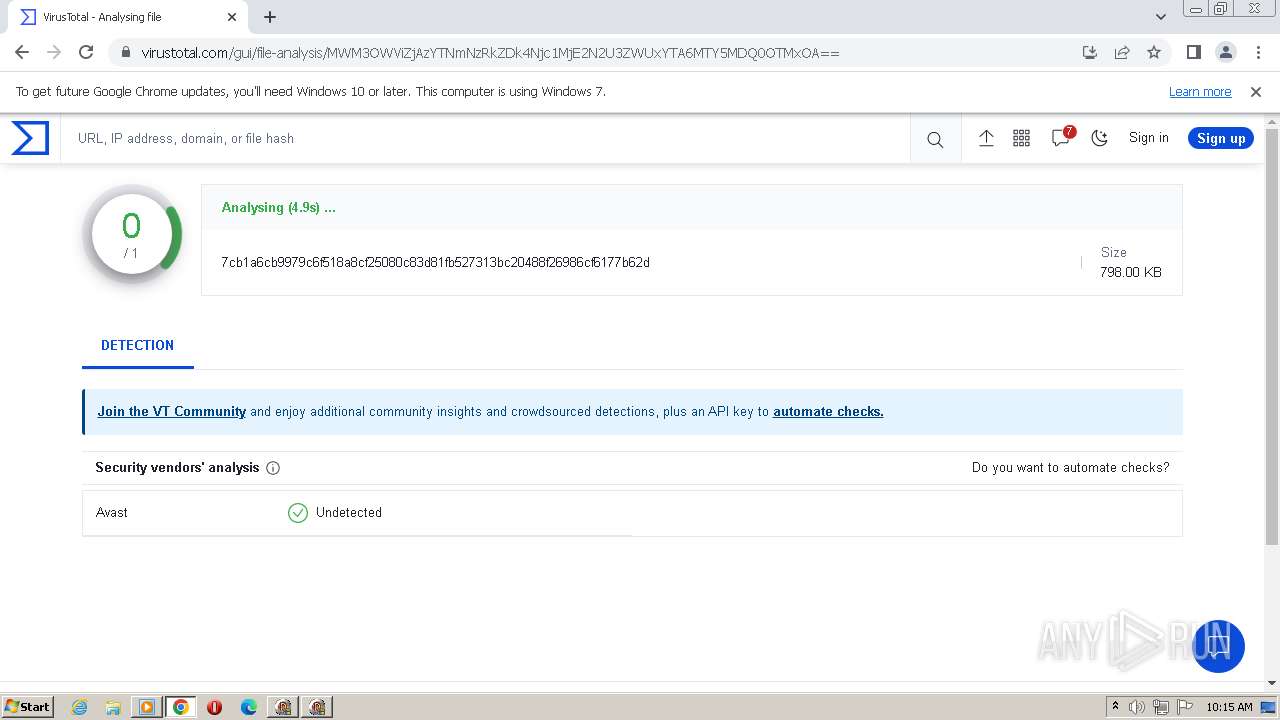
Task: Click the Learn more link
Action: pyautogui.click(x=1200, y=92)
